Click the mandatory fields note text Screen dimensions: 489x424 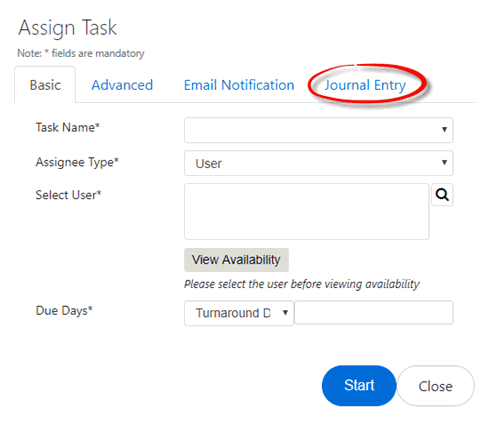[81, 53]
